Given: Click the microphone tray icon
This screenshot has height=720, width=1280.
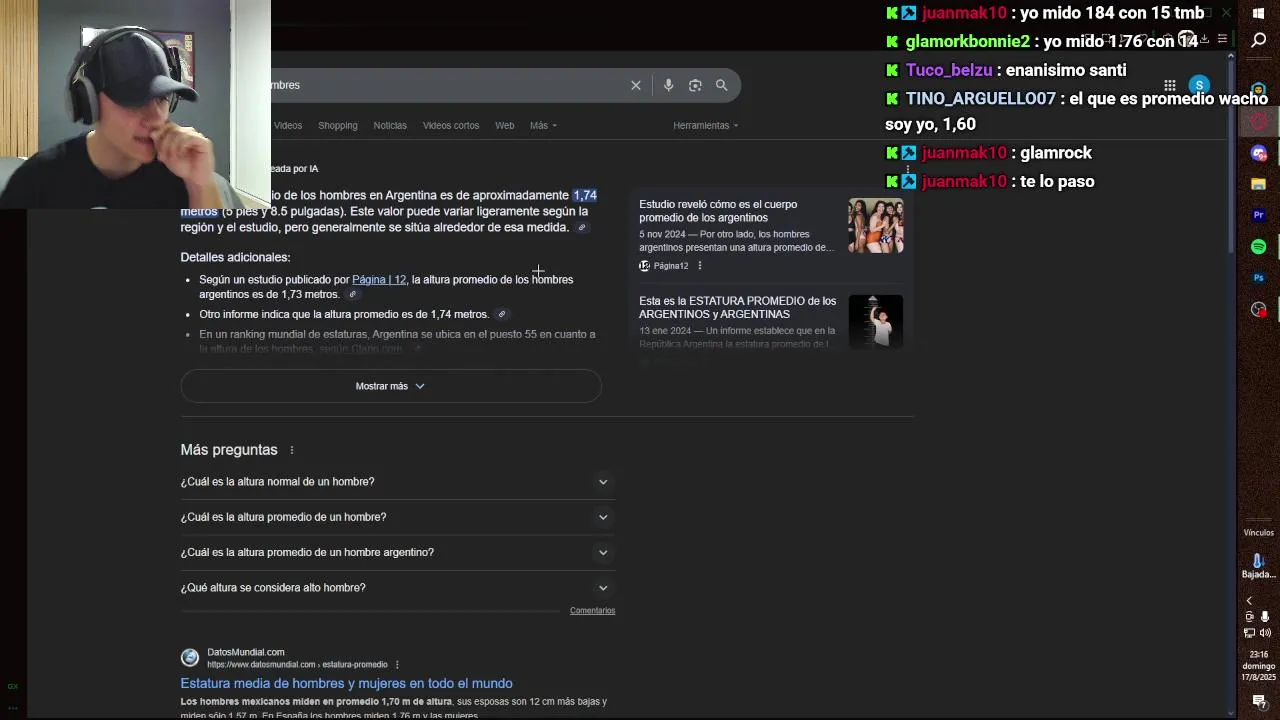Looking at the screenshot, I should [x=1266, y=617].
